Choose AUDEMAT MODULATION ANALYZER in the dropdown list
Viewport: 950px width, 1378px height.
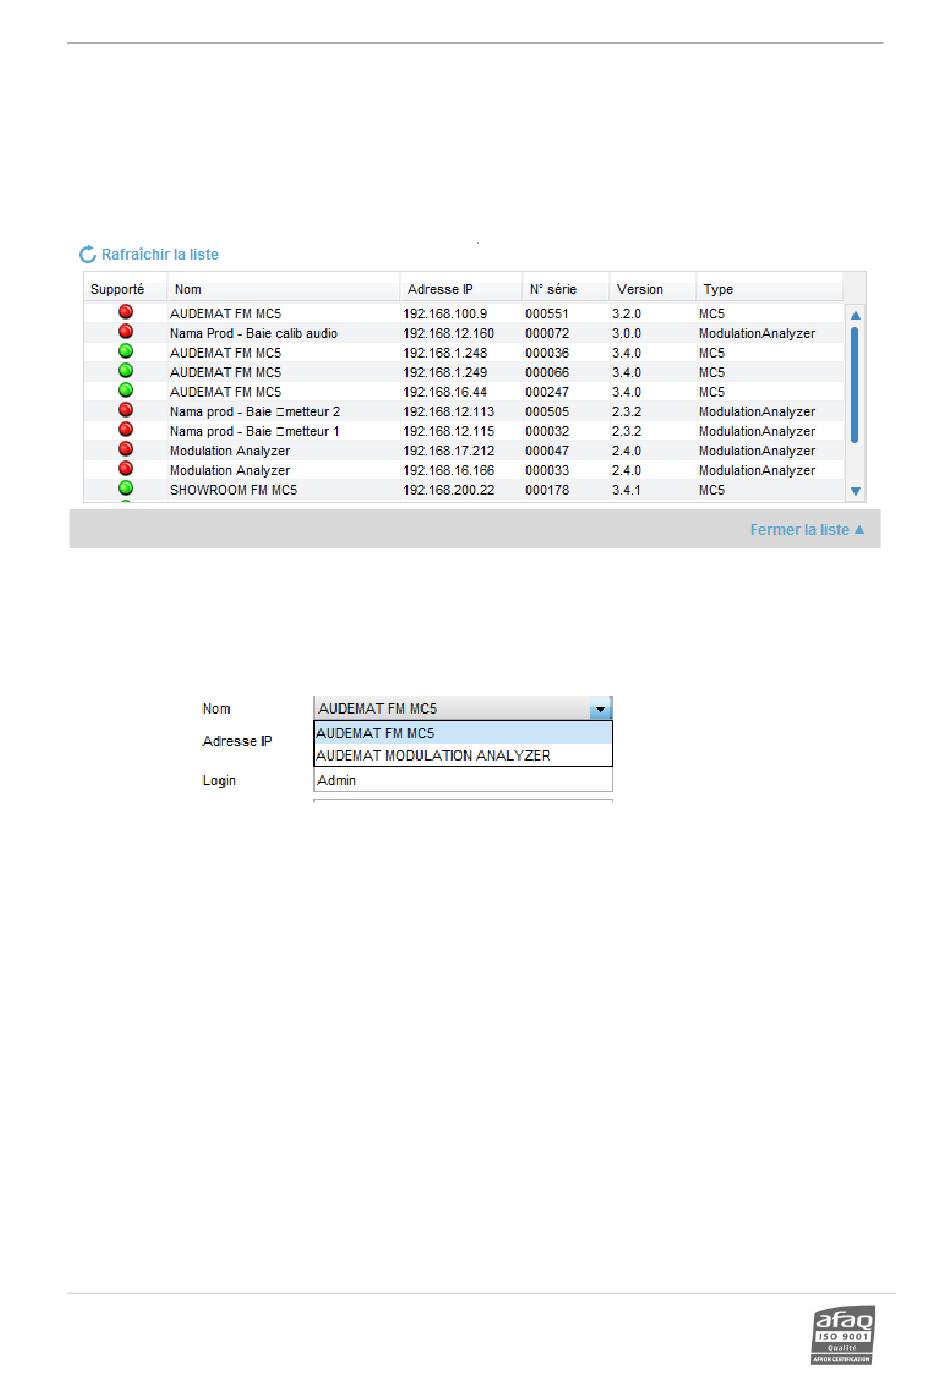pyautogui.click(x=463, y=756)
